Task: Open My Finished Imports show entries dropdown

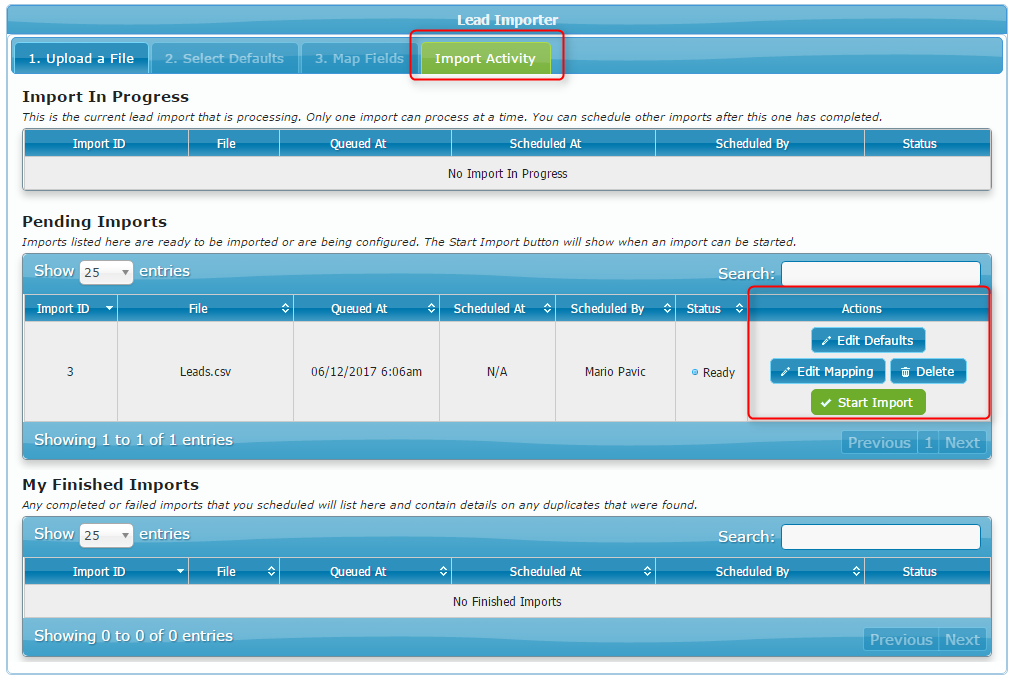Action: (106, 535)
